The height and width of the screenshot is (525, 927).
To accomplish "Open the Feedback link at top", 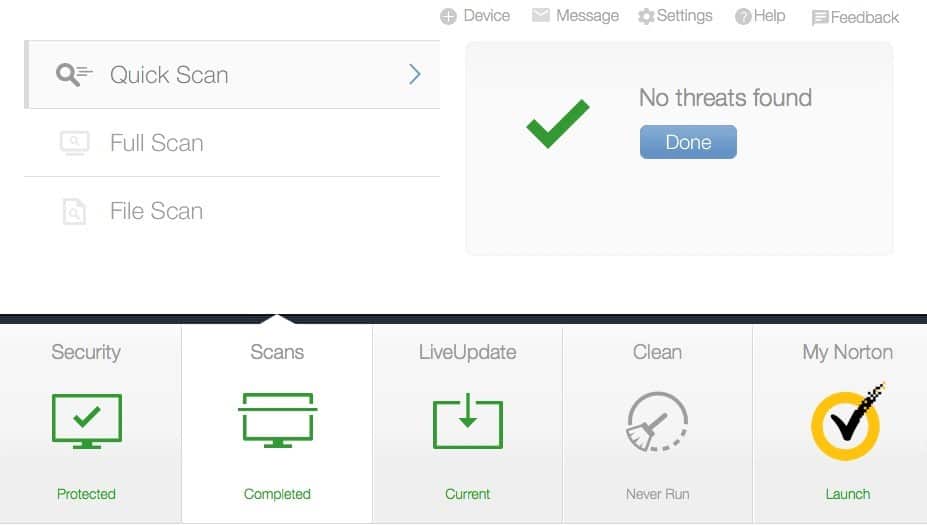I will 865,18.
